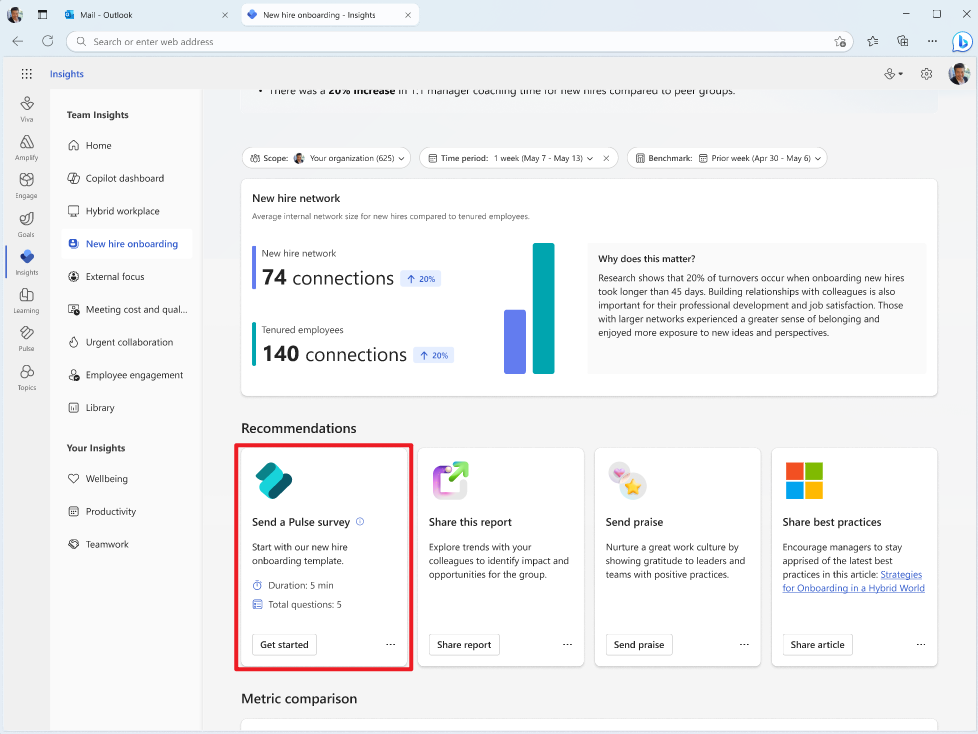The image size is (978, 734).
Task: Click the Send praise button
Action: coord(639,644)
